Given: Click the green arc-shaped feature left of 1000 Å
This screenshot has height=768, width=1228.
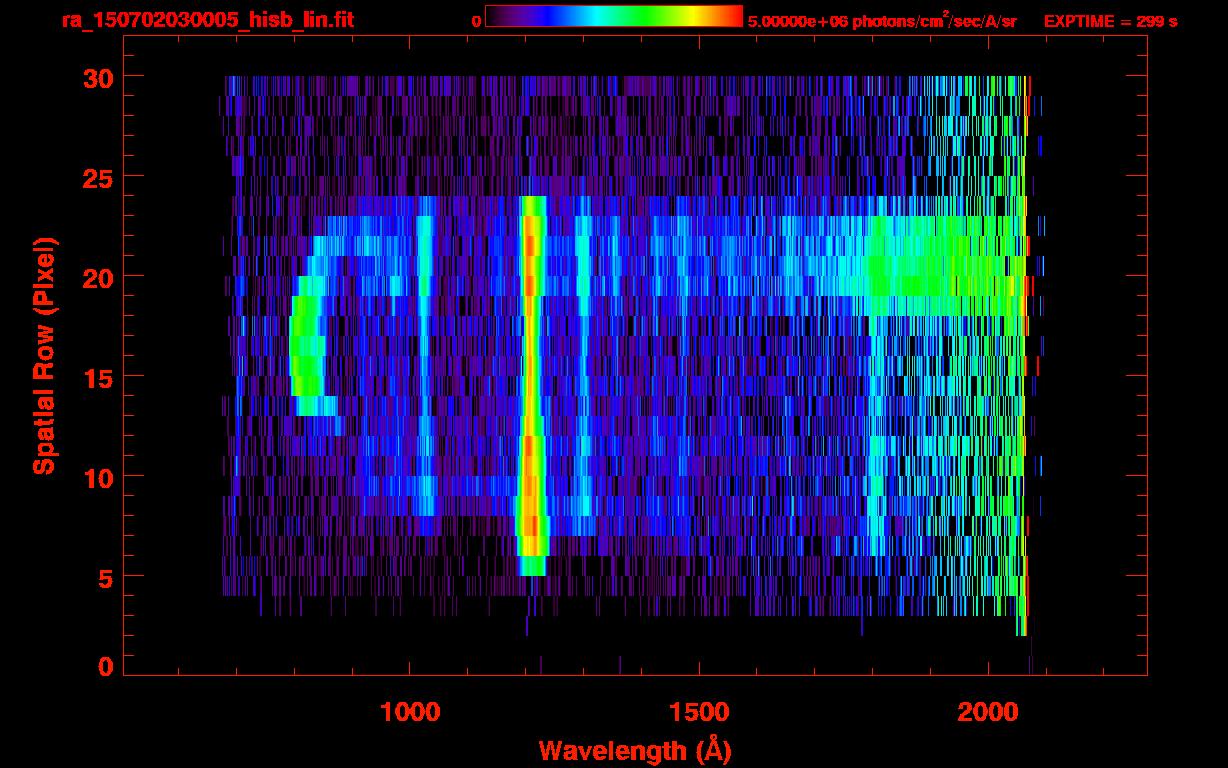Looking at the screenshot, I should point(304,350).
